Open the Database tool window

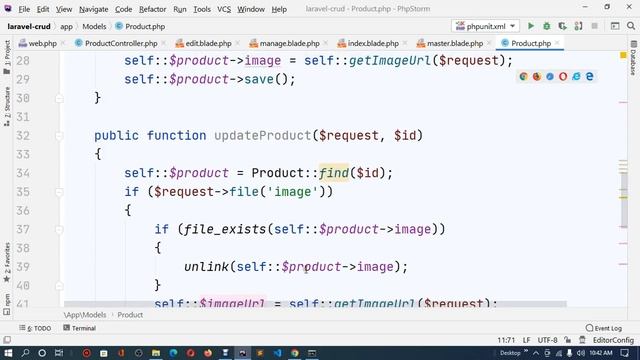(x=633, y=58)
